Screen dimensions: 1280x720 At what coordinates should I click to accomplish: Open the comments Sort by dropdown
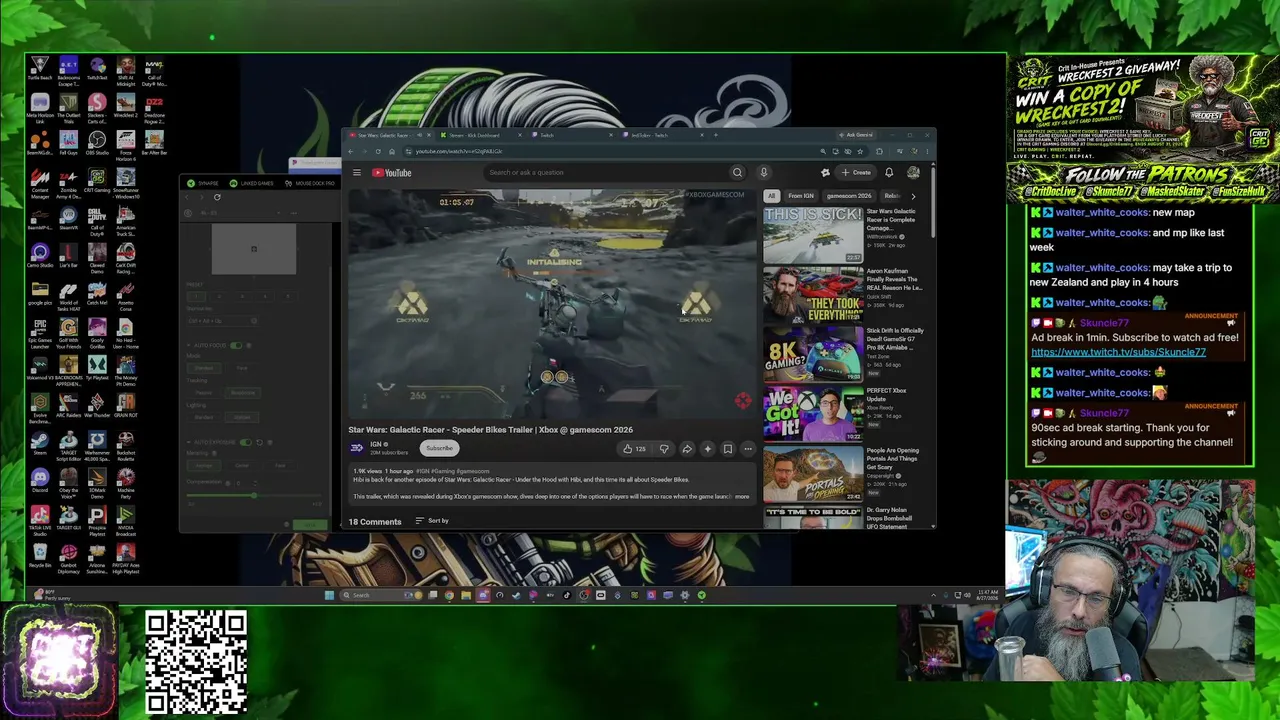[432, 521]
